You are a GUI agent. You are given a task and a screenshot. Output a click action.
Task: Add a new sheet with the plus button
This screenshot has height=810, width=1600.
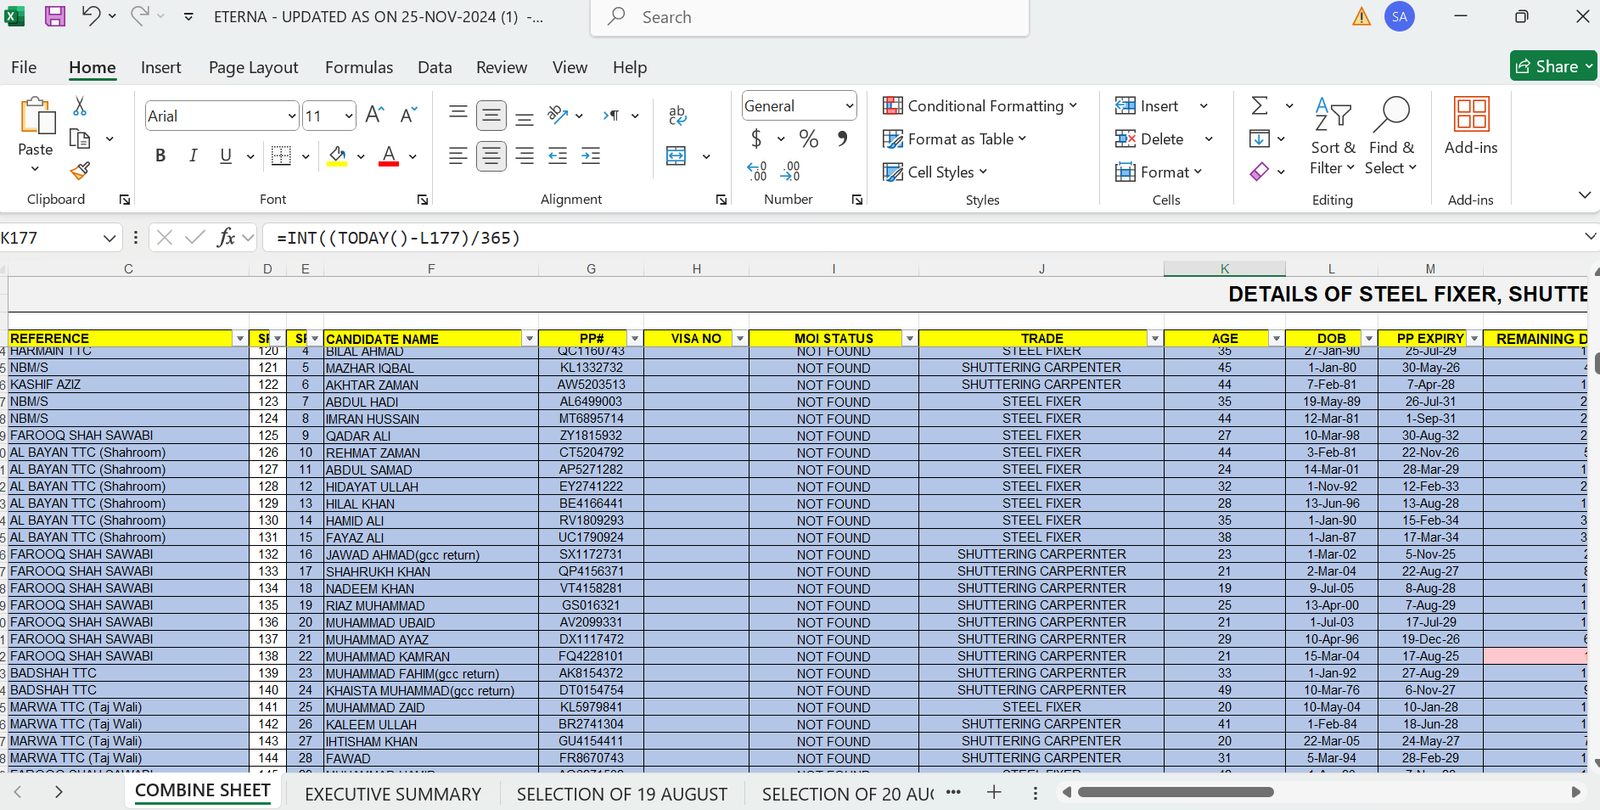[994, 792]
